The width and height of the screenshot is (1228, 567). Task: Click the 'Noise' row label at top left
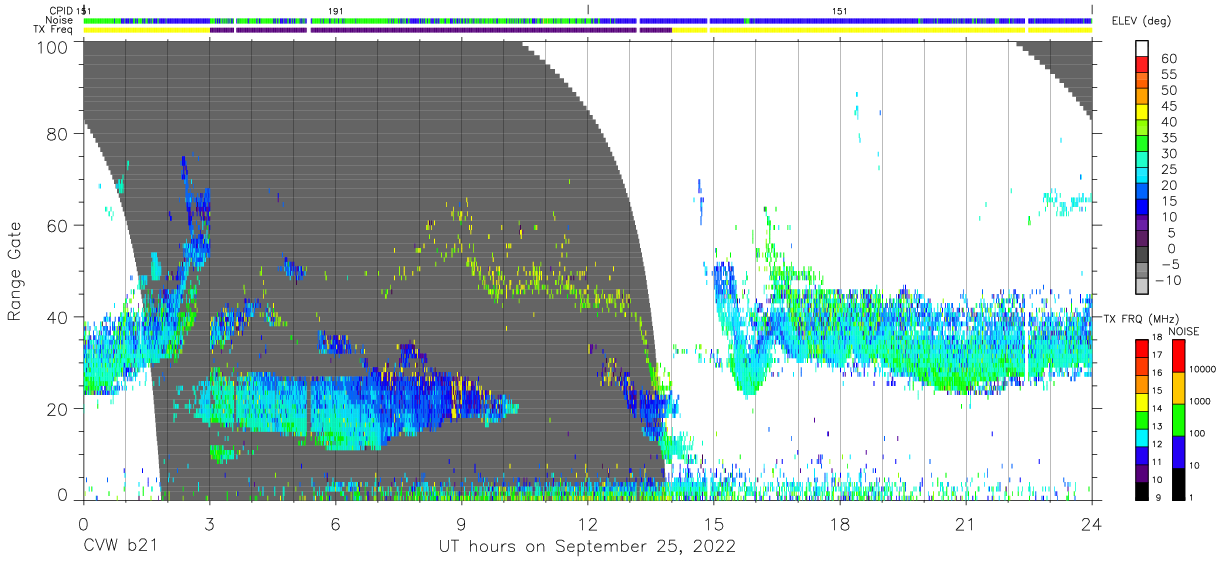(60, 20)
